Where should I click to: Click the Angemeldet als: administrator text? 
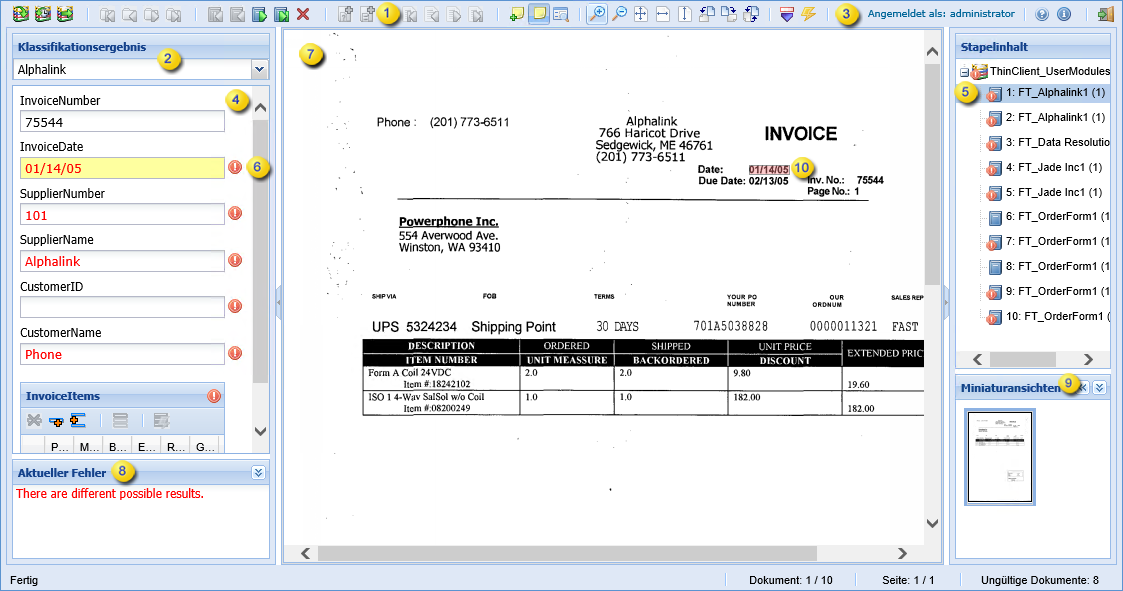coord(941,15)
